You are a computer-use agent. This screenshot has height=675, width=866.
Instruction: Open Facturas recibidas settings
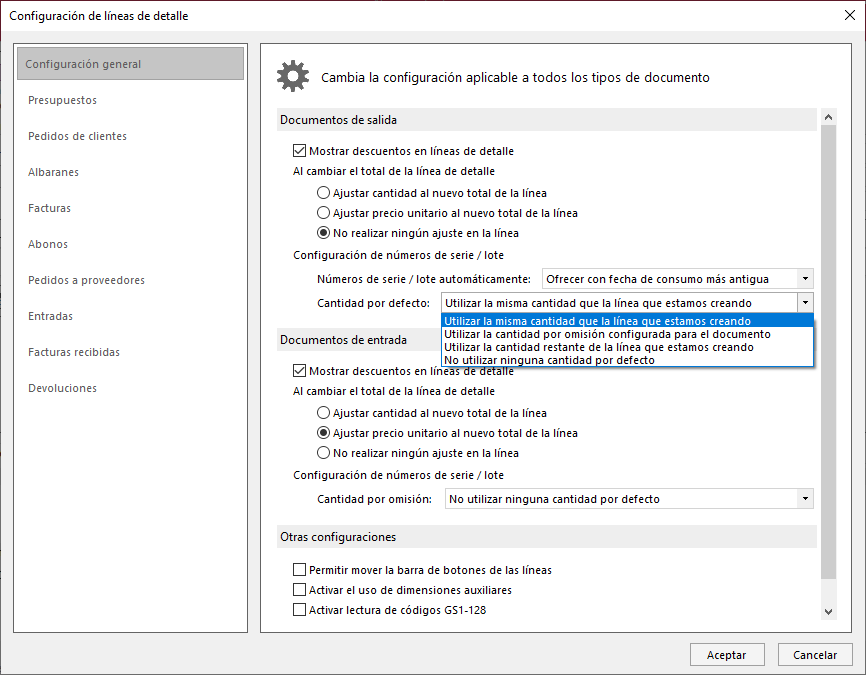[74, 352]
